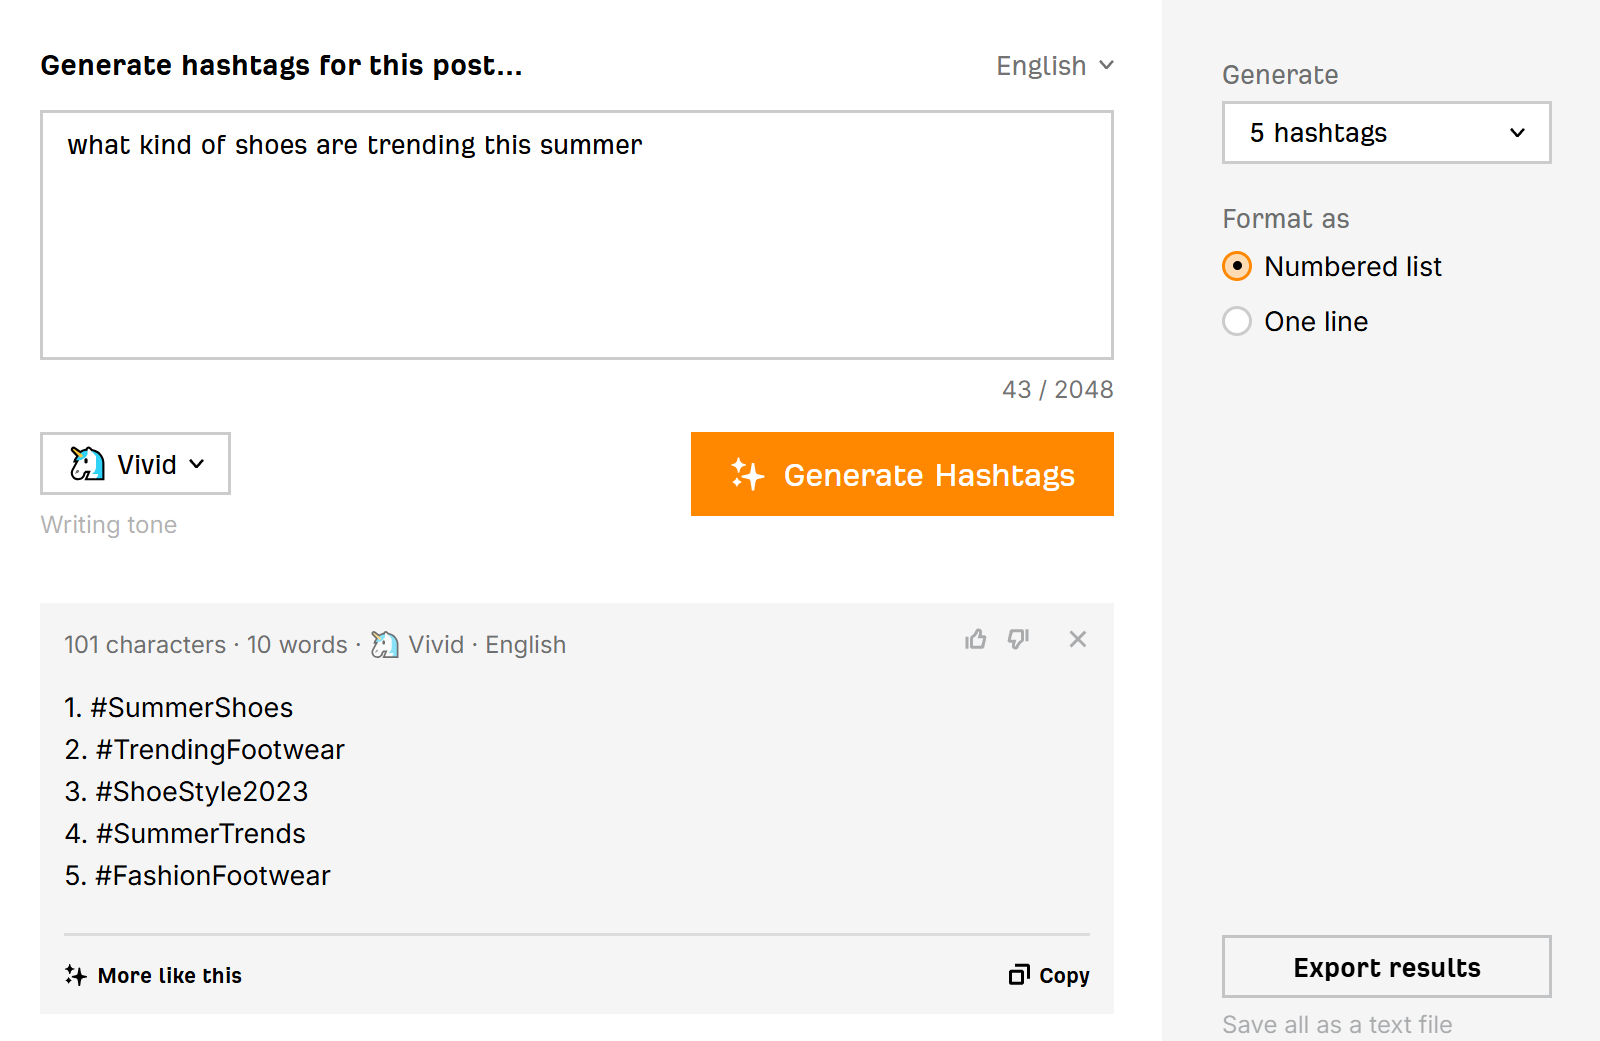Click the sparkle icon beside More like this
This screenshot has height=1041, width=1600.
76,975
